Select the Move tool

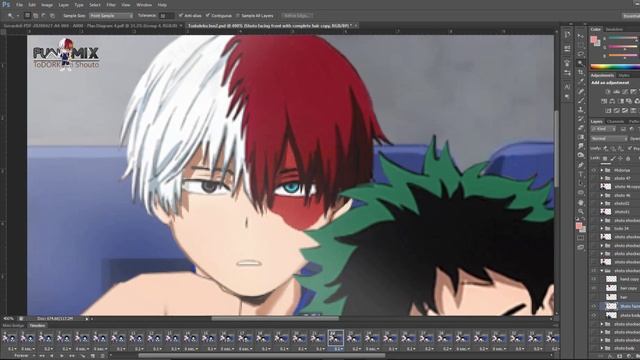(580, 36)
